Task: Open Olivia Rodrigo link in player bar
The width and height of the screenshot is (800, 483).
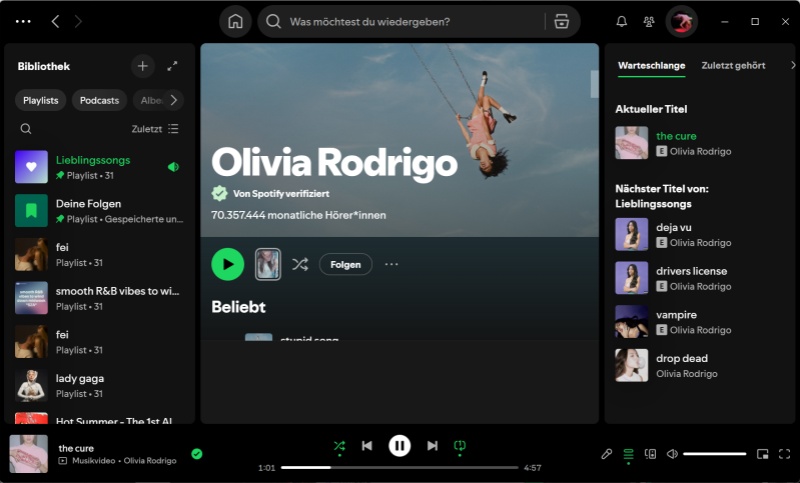Action: 150,461
